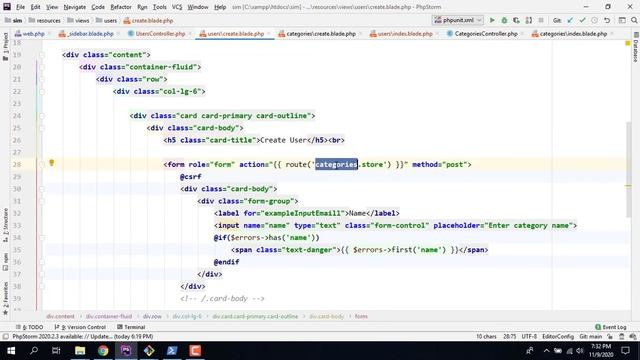Click the views breadcrumb folder

point(78,20)
